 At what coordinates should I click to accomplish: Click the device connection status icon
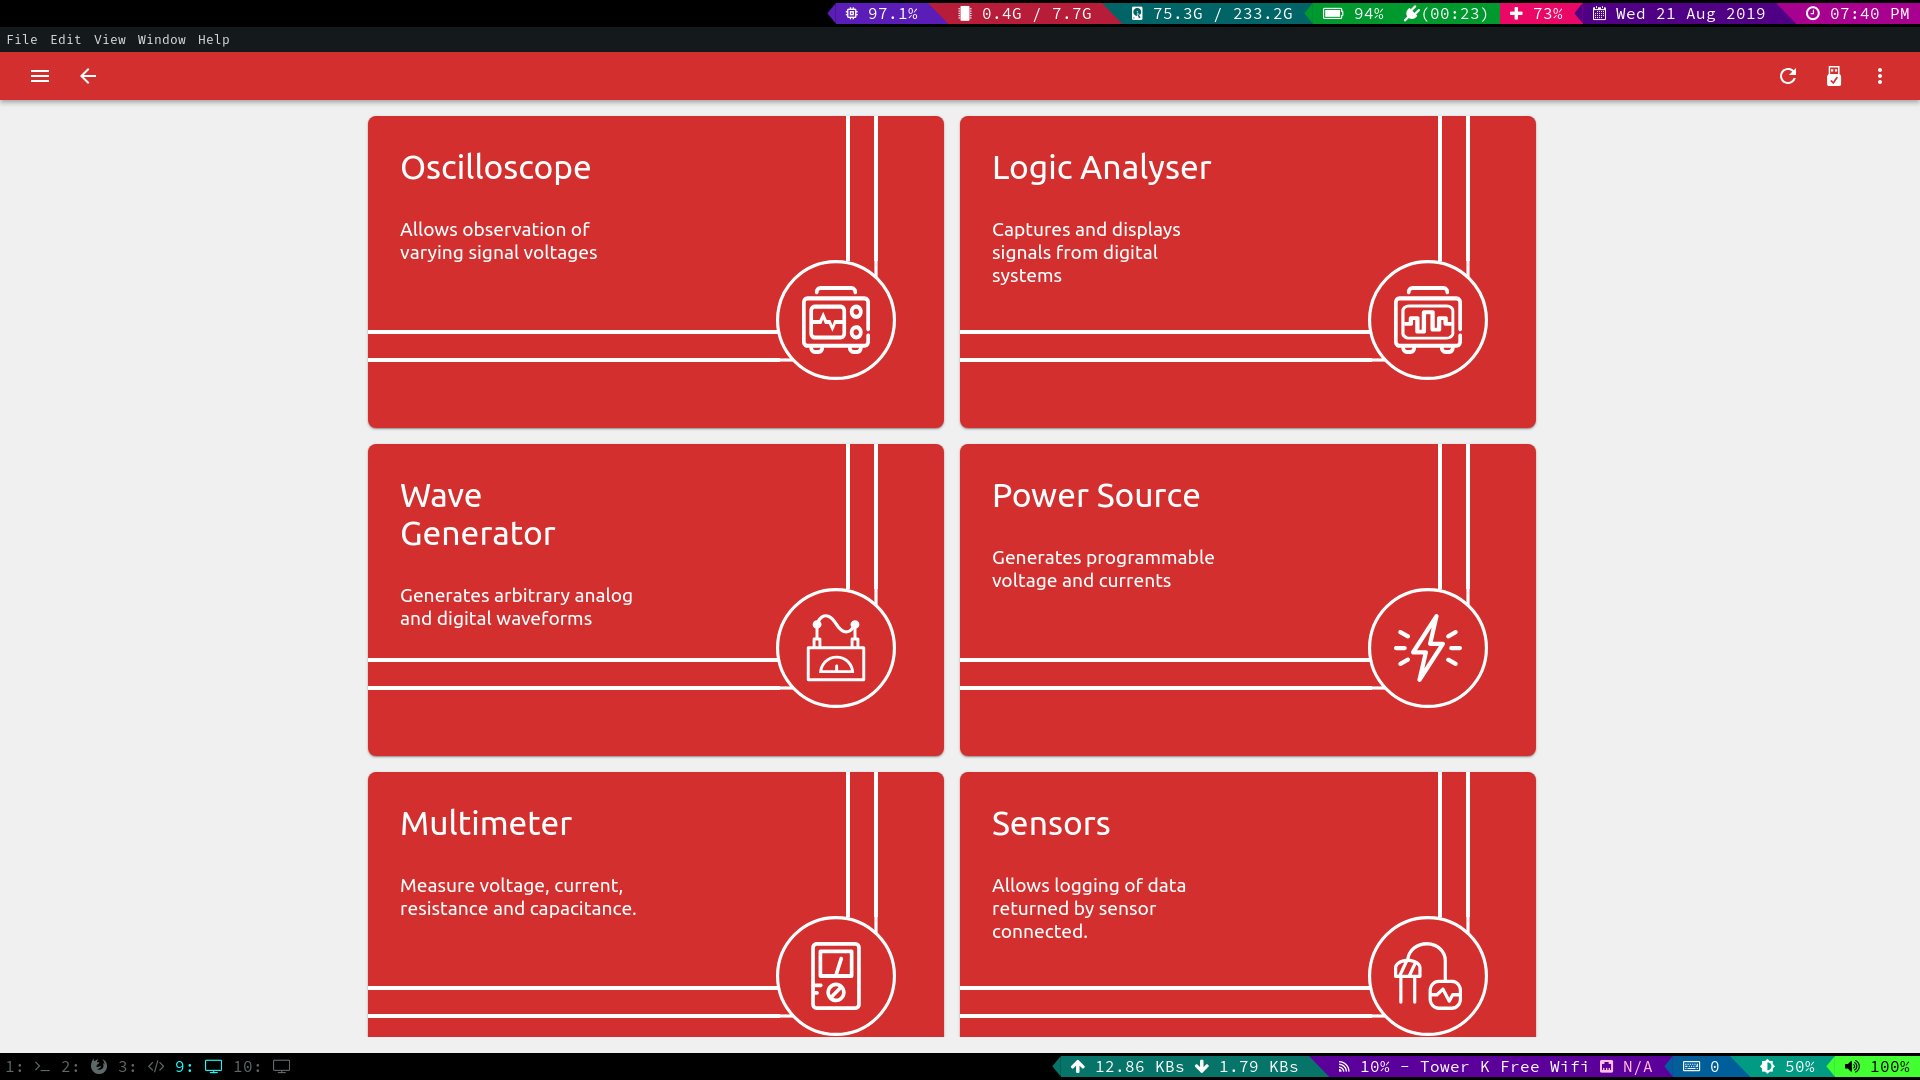click(x=1834, y=76)
